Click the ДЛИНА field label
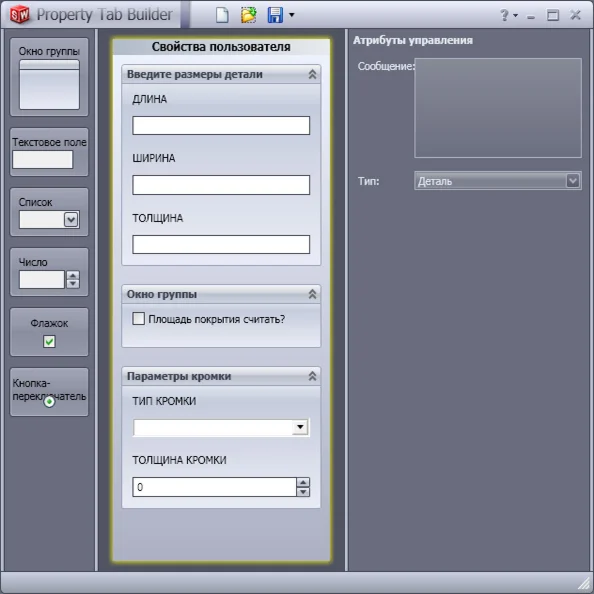The width and height of the screenshot is (594, 594). pos(149,99)
